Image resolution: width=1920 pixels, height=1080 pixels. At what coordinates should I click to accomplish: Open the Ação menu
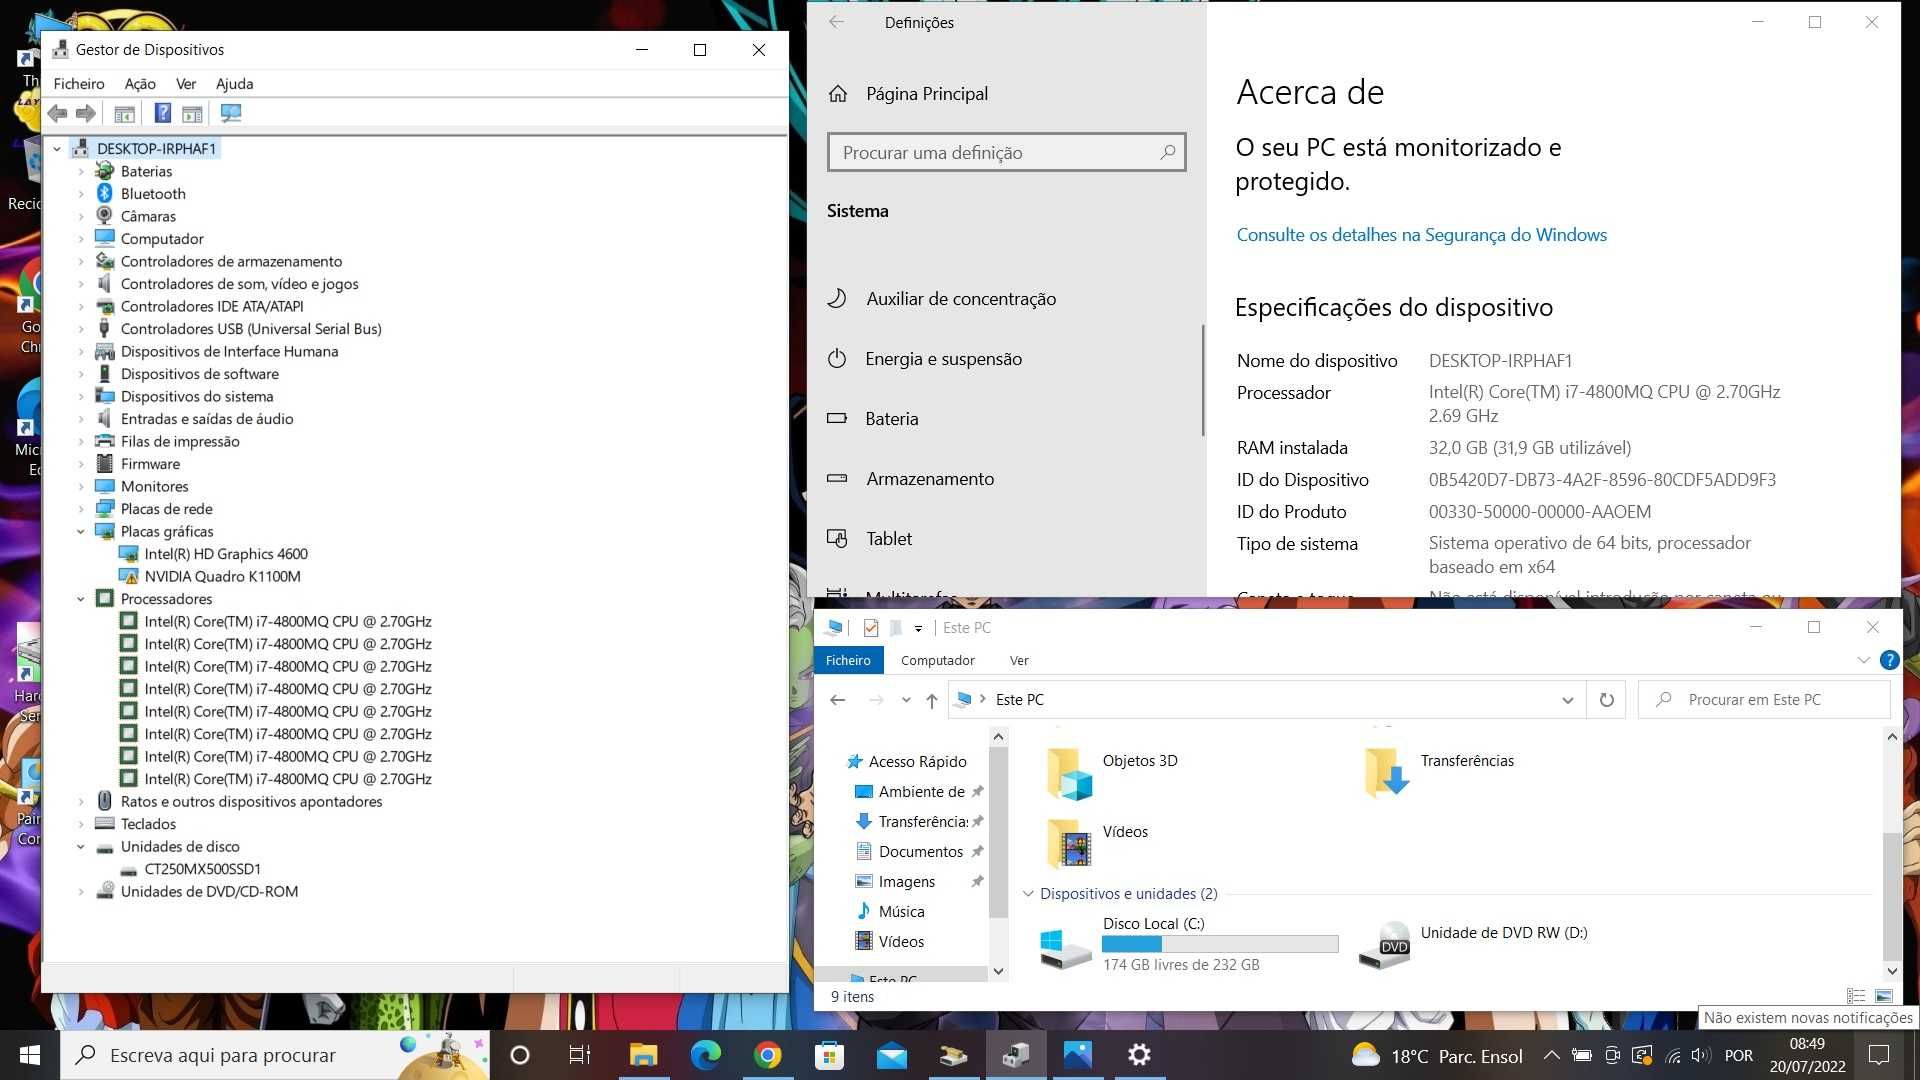[x=140, y=84]
